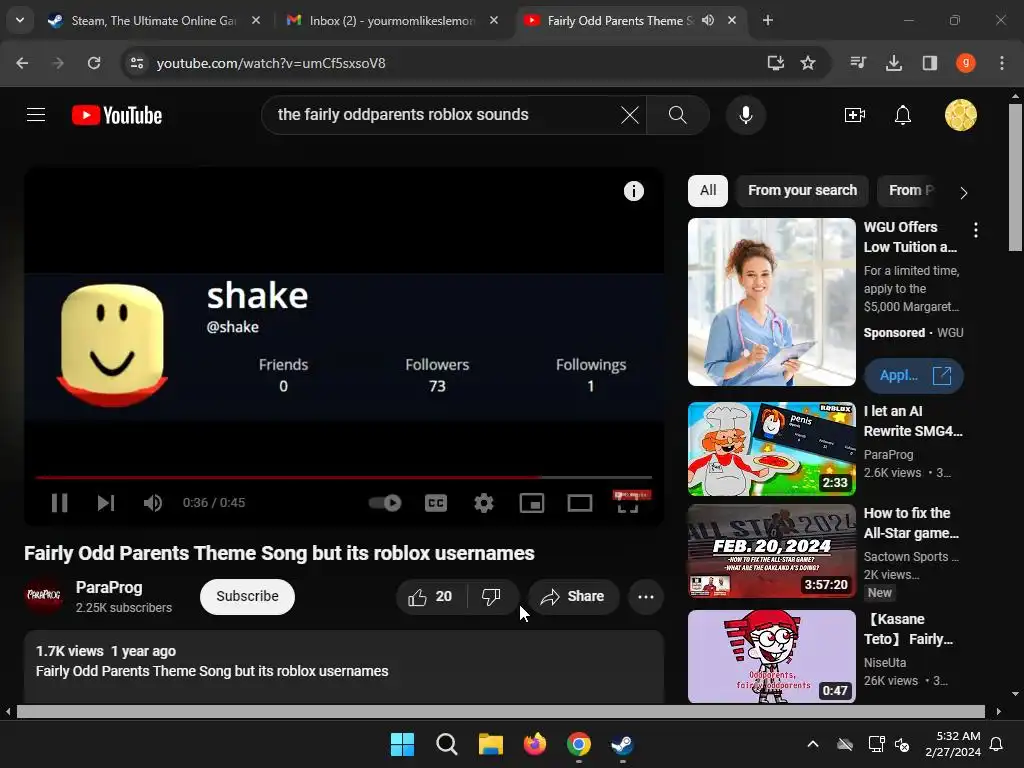Toggle closed captions CC
The height and width of the screenshot is (768, 1024).
click(x=436, y=503)
